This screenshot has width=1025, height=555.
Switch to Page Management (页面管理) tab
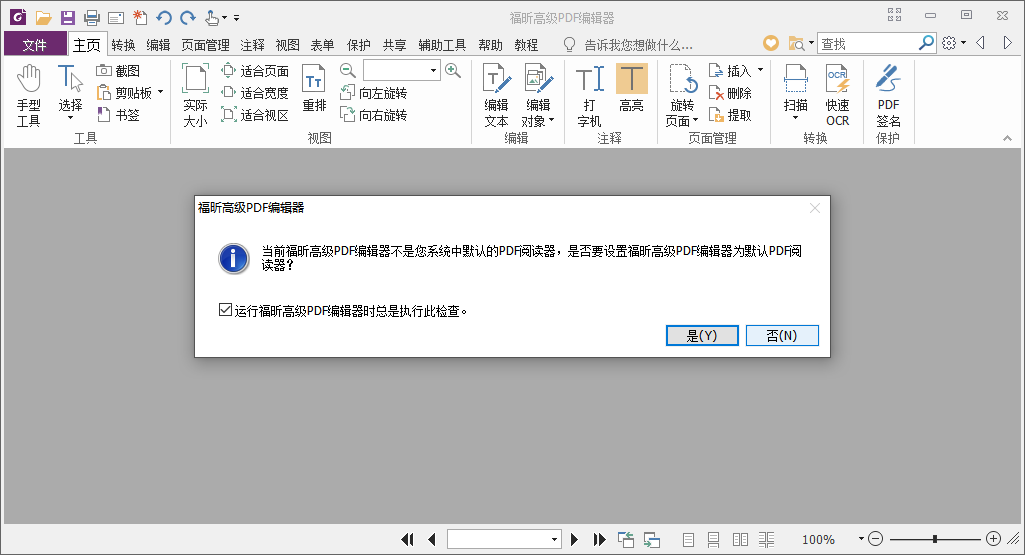[205, 44]
